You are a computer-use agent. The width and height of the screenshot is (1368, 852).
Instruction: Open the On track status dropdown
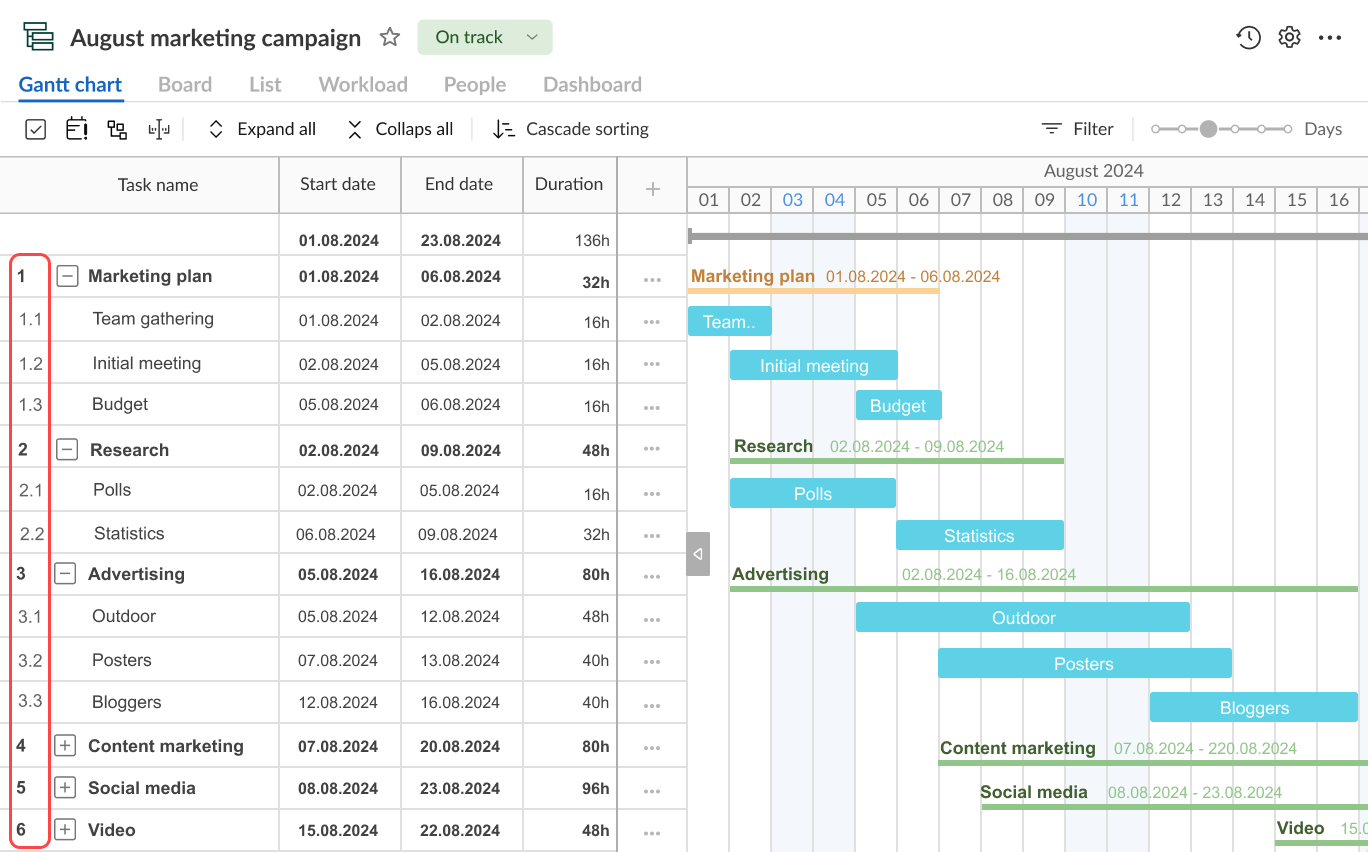click(485, 37)
